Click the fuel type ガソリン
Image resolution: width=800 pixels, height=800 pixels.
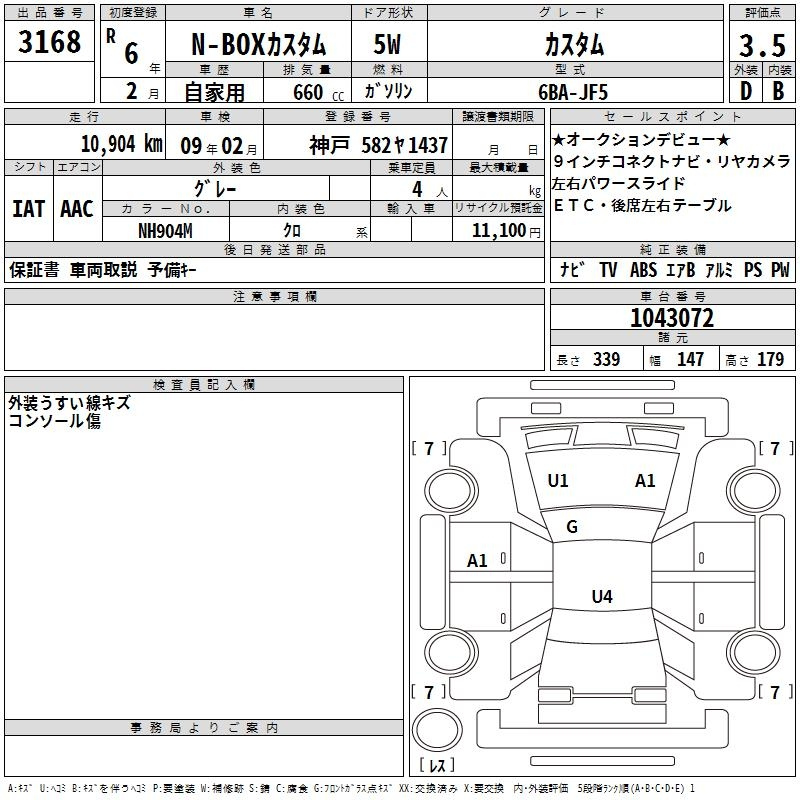tap(388, 91)
